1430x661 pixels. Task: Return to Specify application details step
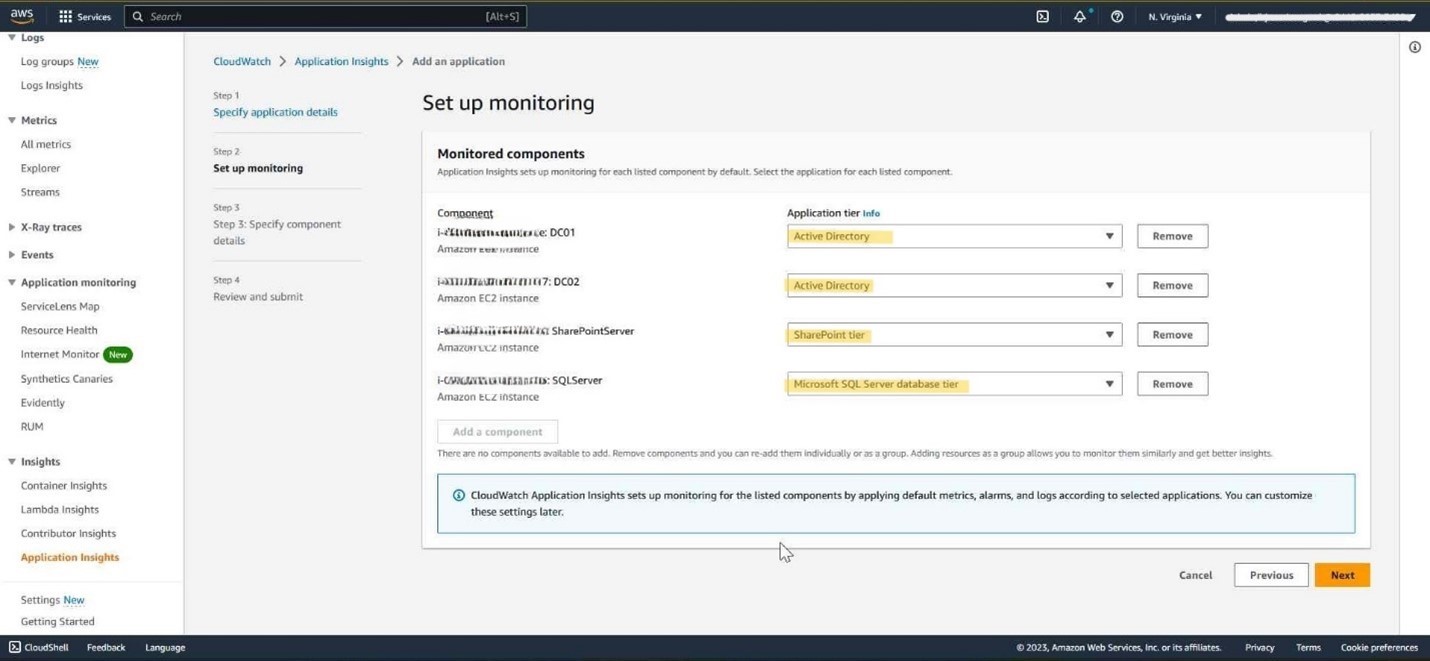(x=275, y=112)
